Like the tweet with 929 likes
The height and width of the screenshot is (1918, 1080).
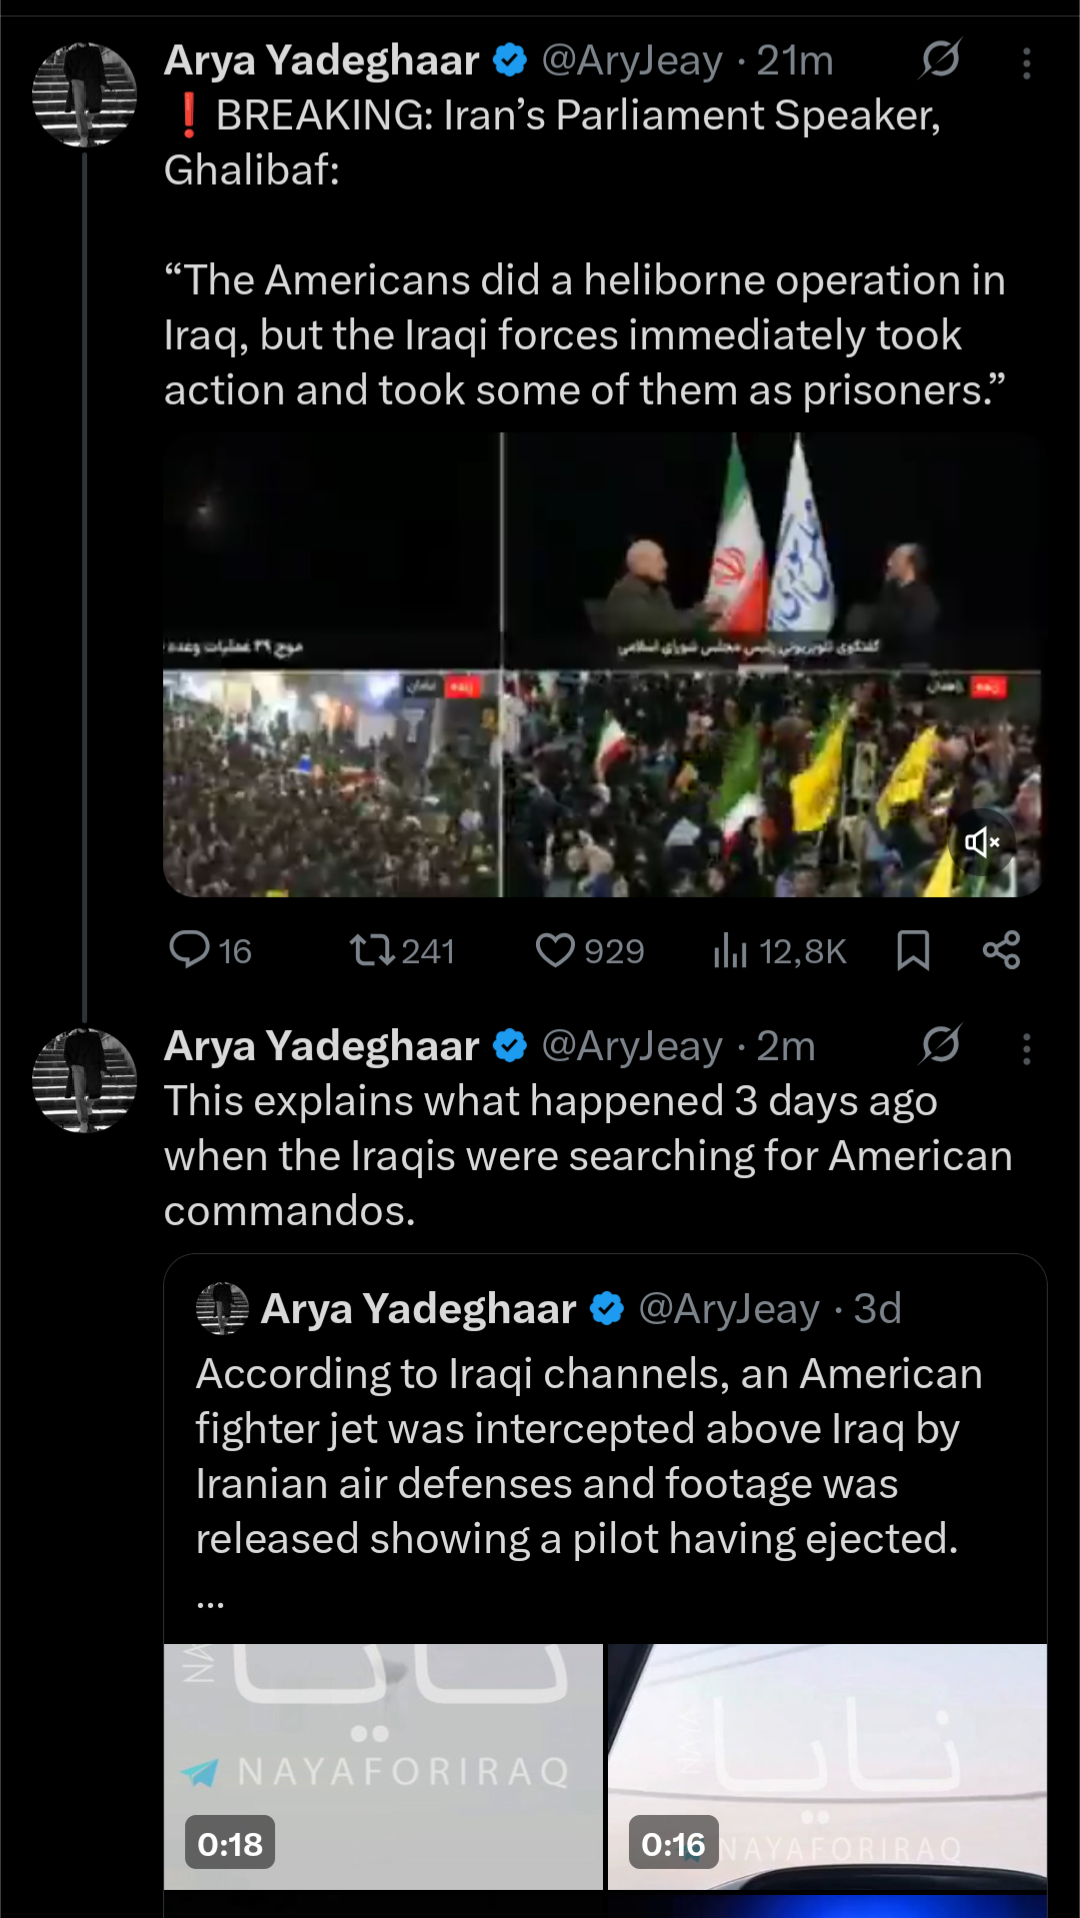[555, 950]
